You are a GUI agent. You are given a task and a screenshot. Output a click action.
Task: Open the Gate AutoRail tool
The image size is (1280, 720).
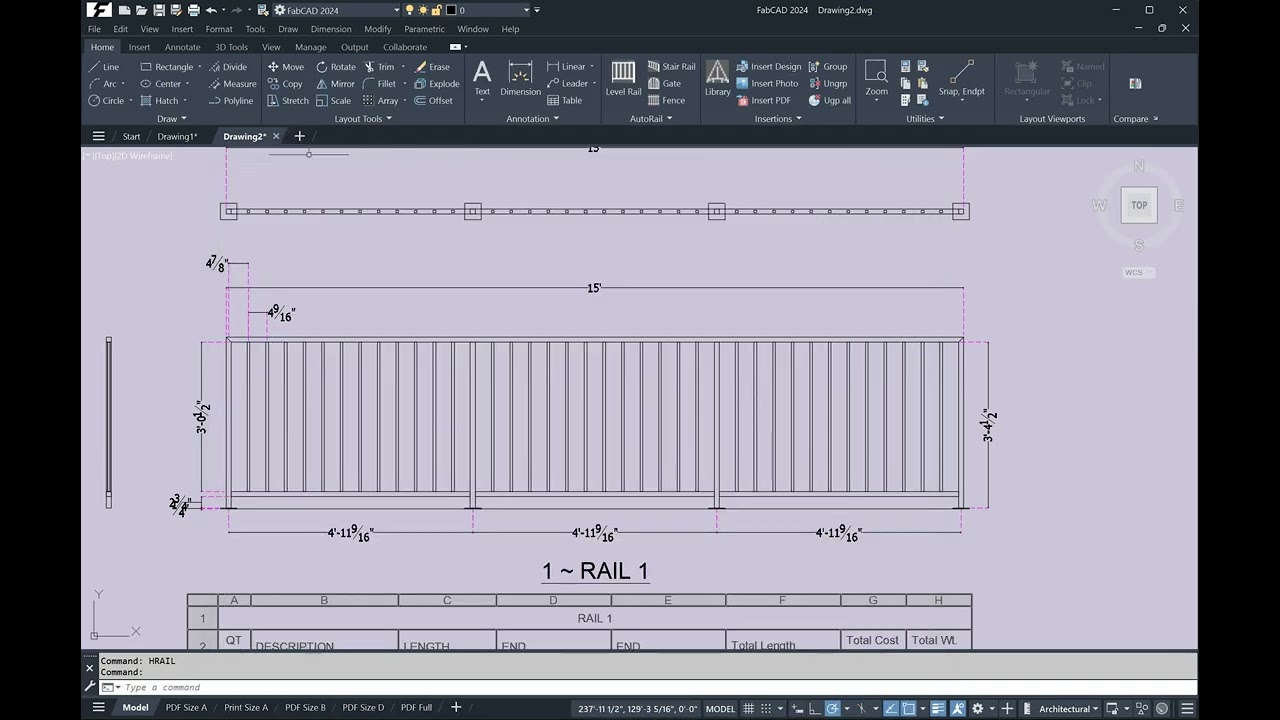coord(664,84)
